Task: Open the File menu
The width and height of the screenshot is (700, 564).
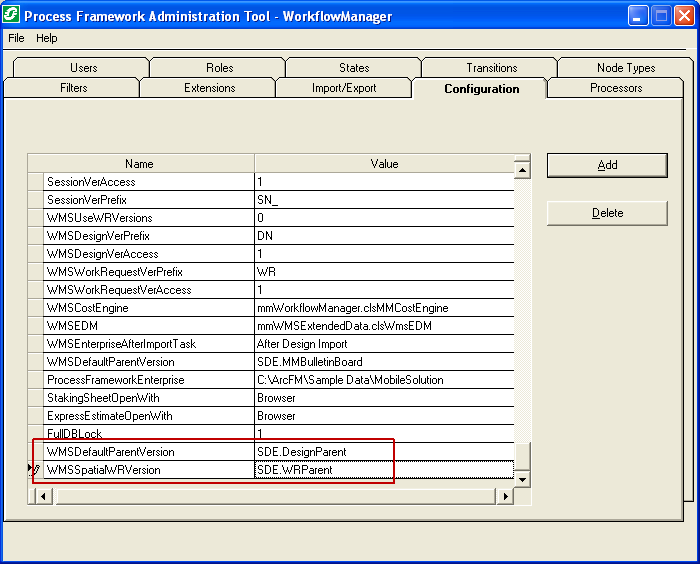Action: [x=16, y=38]
